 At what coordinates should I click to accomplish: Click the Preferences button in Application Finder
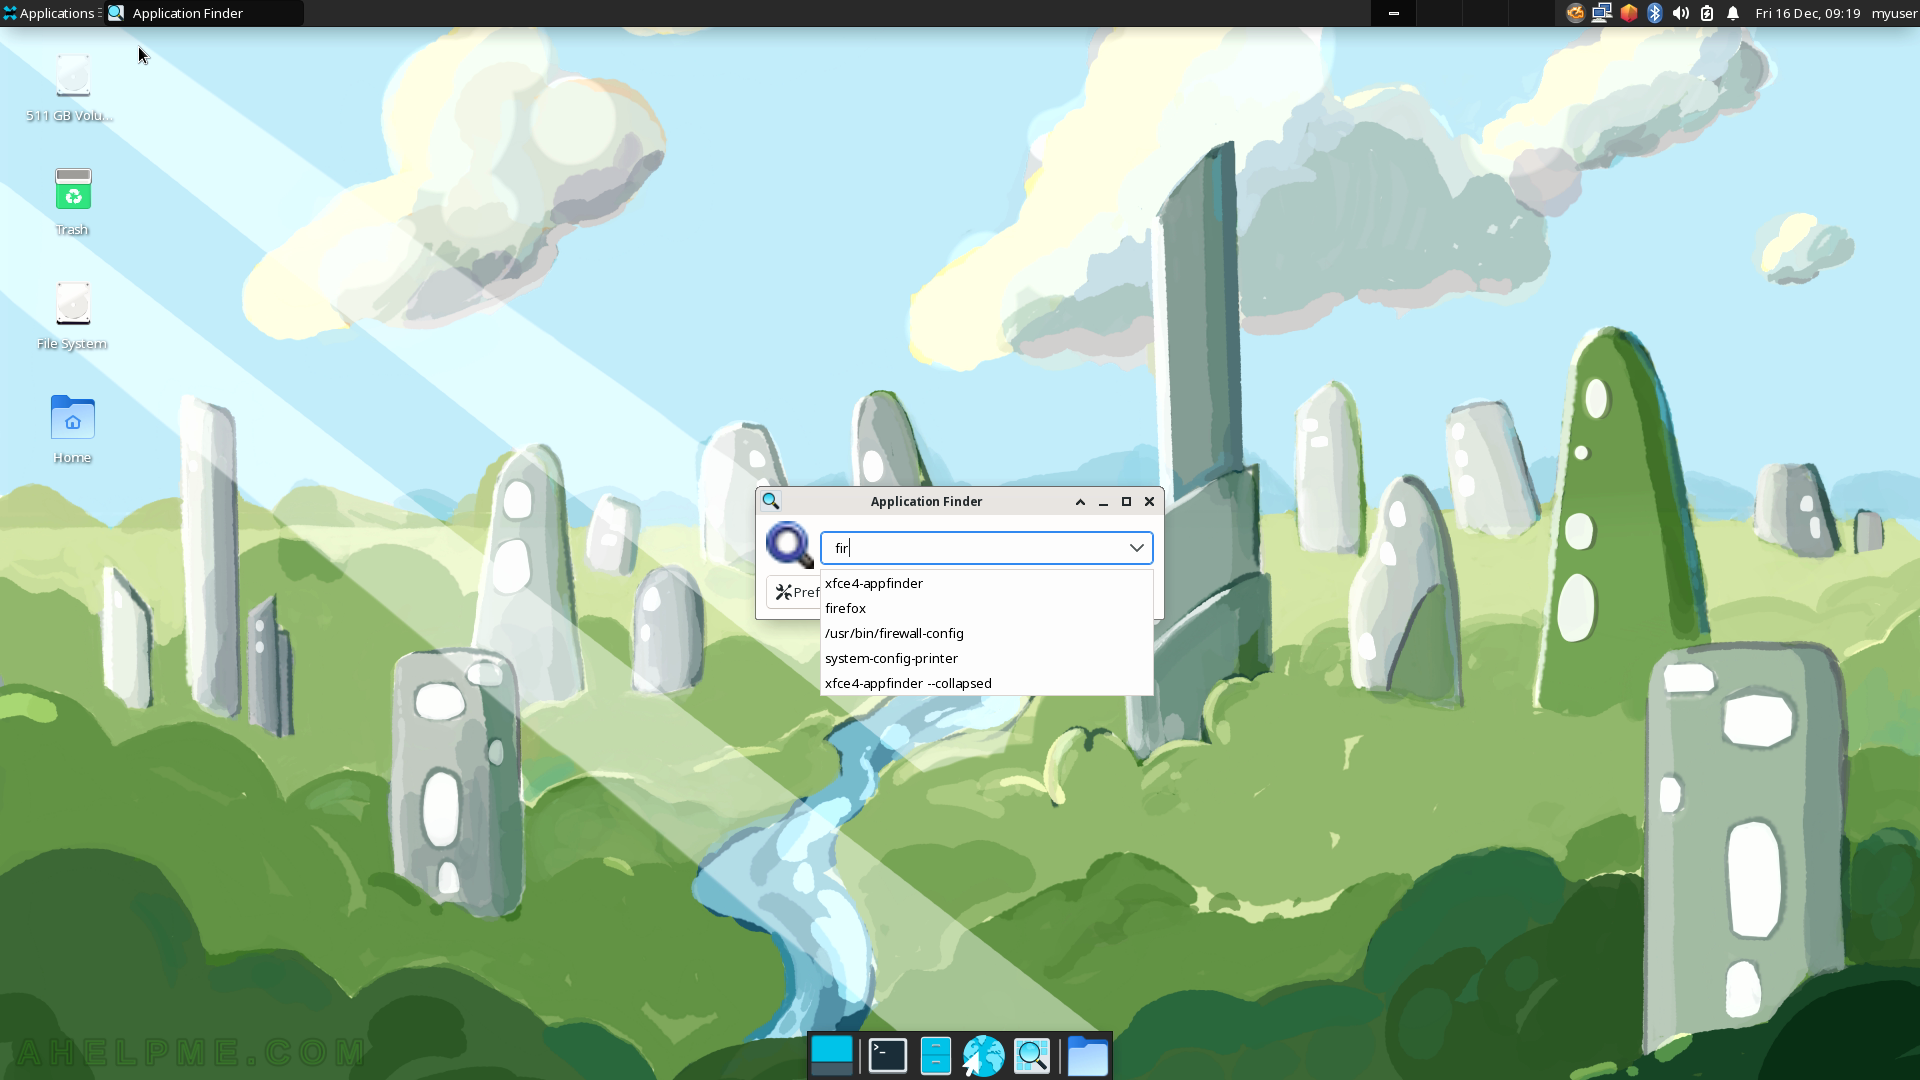point(795,592)
